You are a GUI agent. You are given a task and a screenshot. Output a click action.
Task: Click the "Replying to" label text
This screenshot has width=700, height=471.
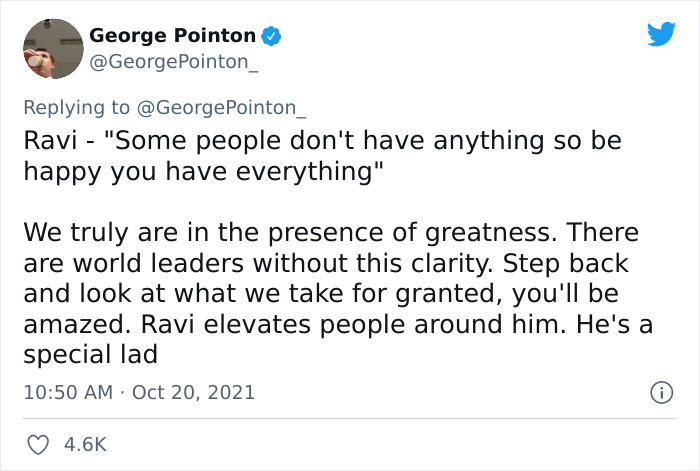(x=76, y=107)
